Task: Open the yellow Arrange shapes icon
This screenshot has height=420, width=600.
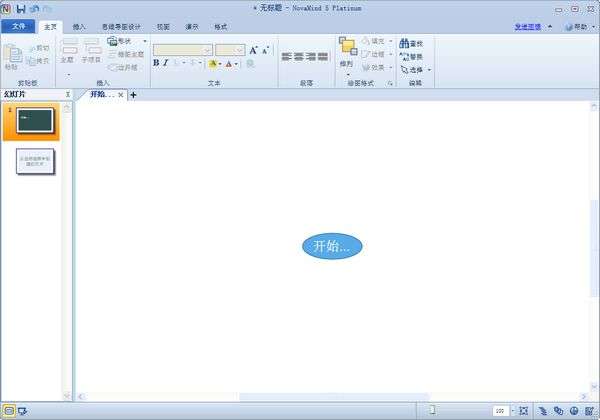Action: pyautogui.click(x=347, y=46)
